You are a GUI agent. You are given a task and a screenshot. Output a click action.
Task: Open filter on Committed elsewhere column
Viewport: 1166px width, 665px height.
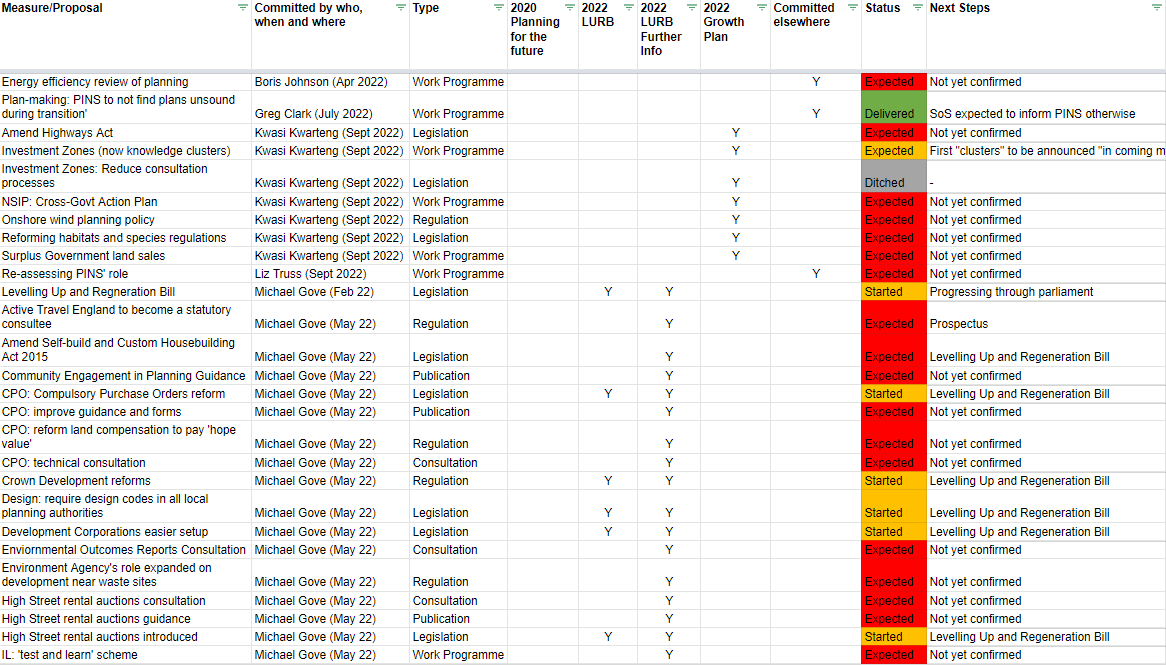(x=853, y=7)
